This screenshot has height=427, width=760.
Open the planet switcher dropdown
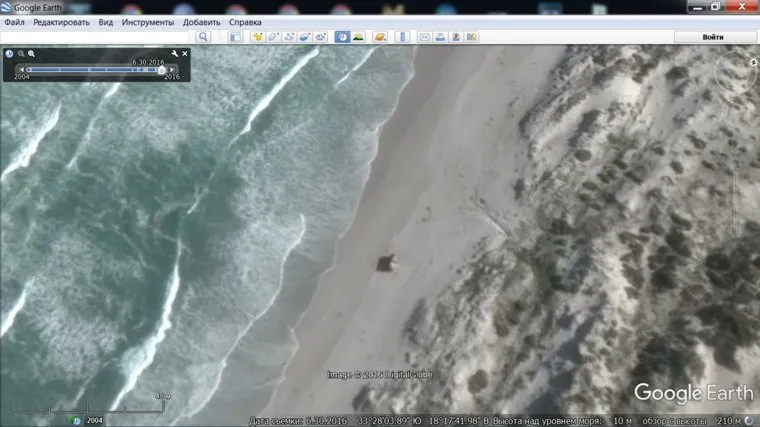click(x=380, y=37)
